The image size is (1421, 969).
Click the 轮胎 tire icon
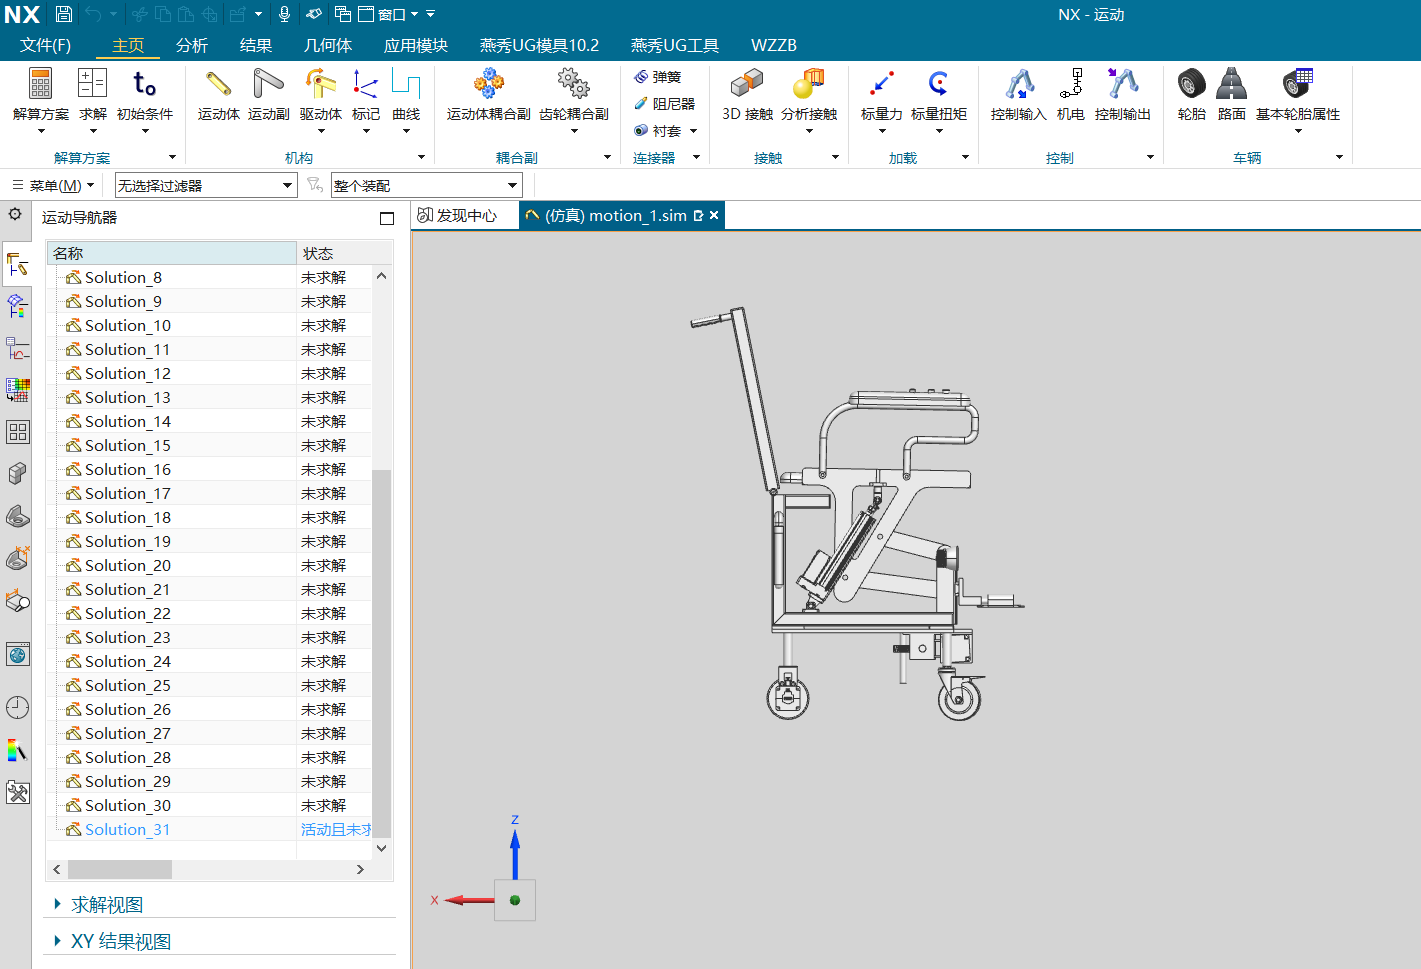[1191, 83]
